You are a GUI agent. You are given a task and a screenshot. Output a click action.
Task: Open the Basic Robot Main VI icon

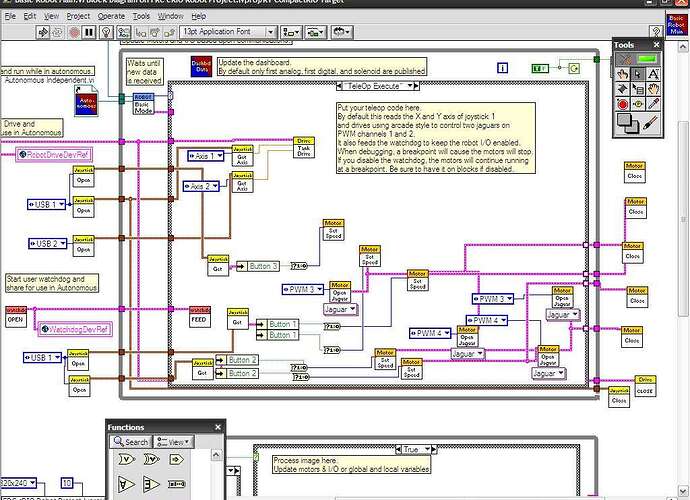pyautogui.click(x=676, y=25)
